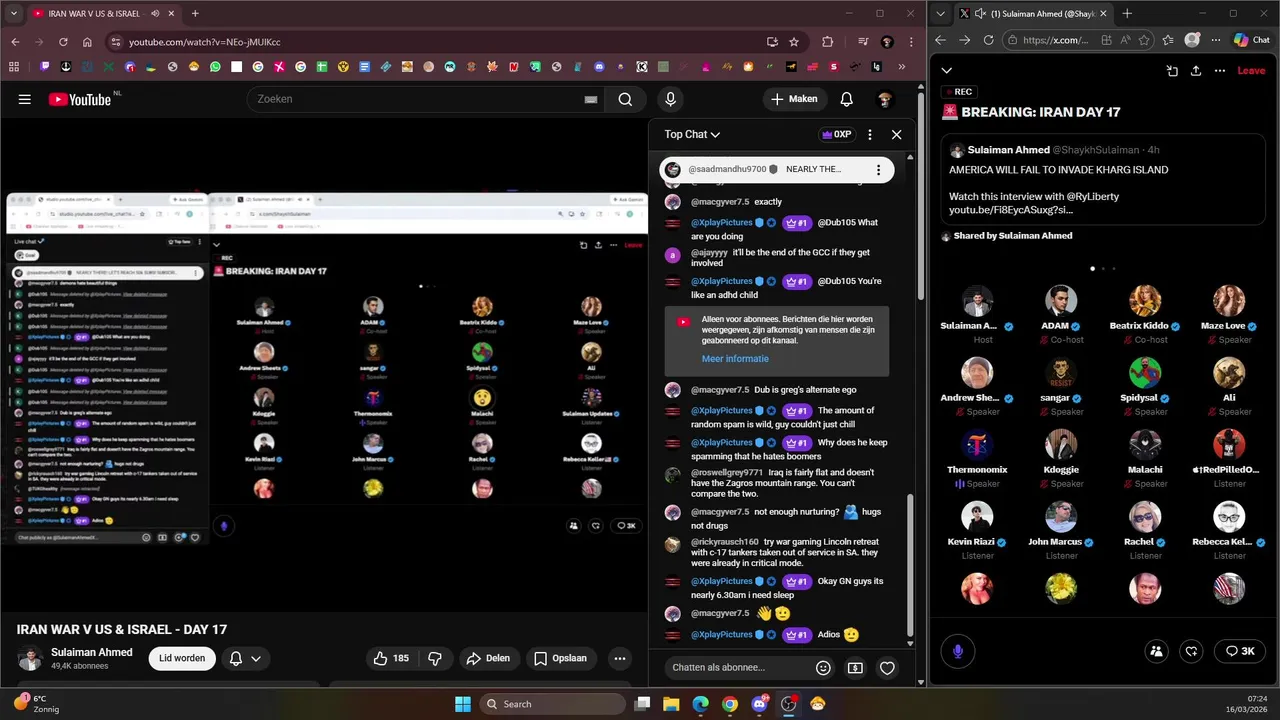The width and height of the screenshot is (1280, 720).
Task: Dislike the video with thumbs down
Action: [x=435, y=658]
